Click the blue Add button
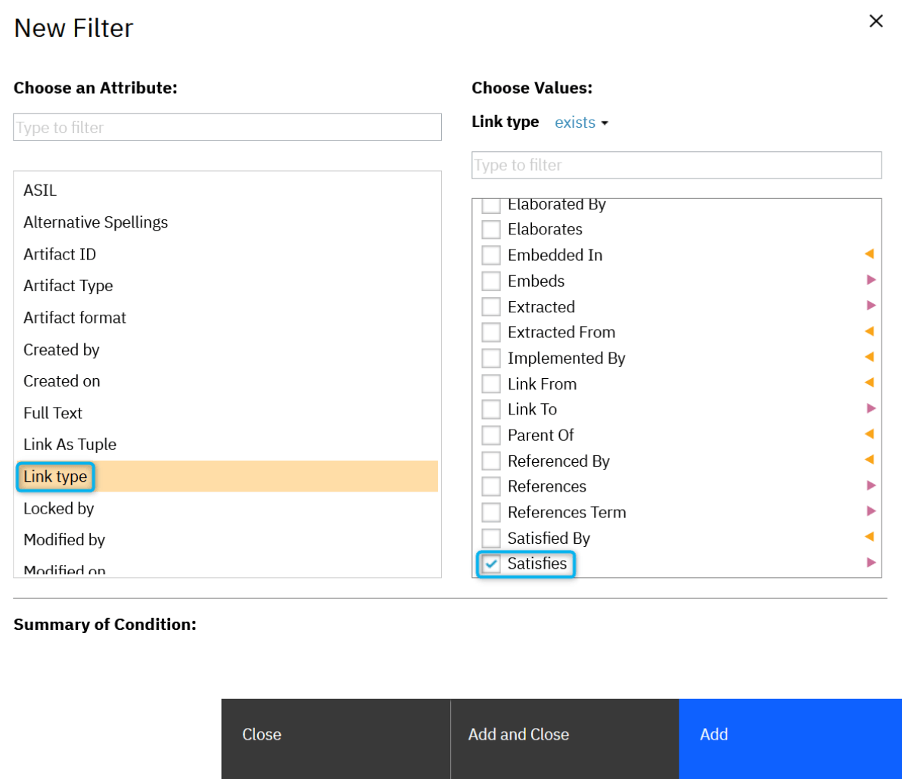902x780 pixels. (x=713, y=734)
